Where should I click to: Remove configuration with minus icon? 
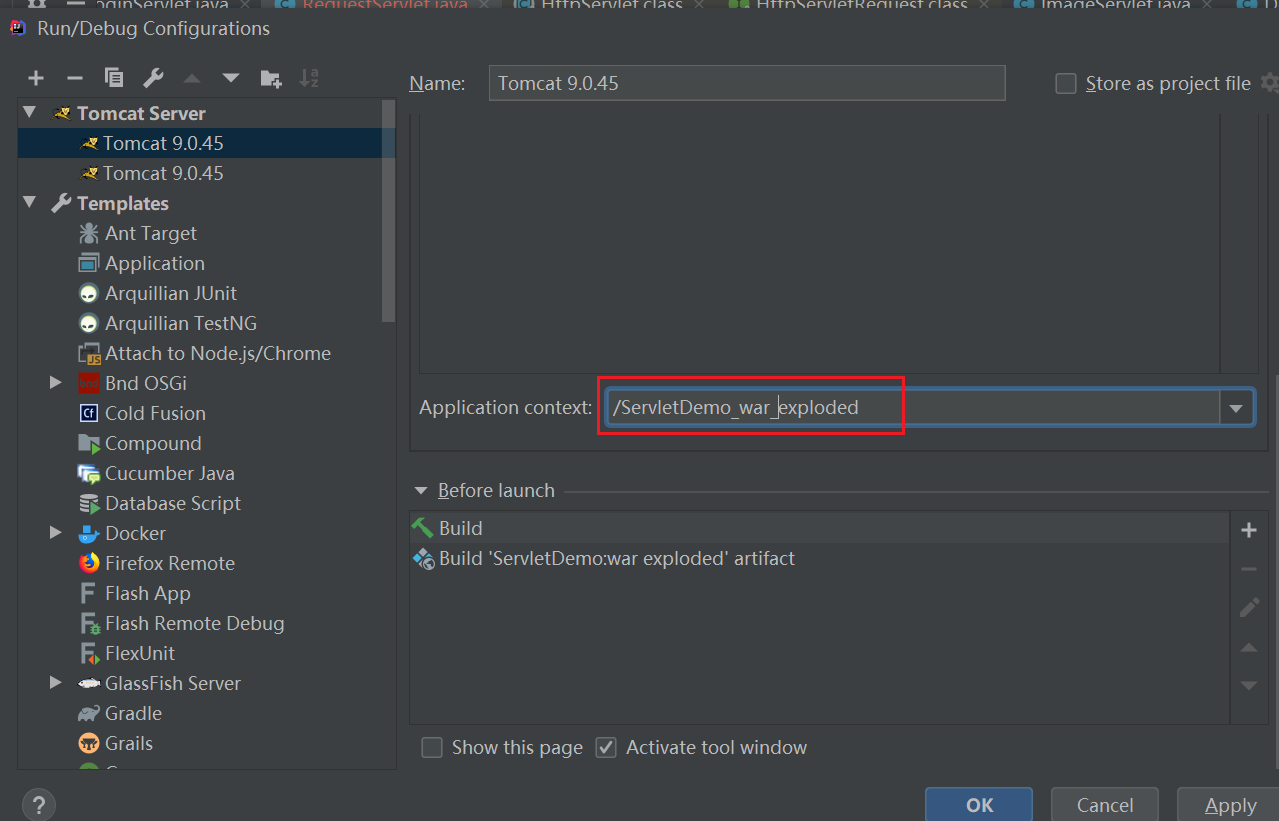click(75, 78)
